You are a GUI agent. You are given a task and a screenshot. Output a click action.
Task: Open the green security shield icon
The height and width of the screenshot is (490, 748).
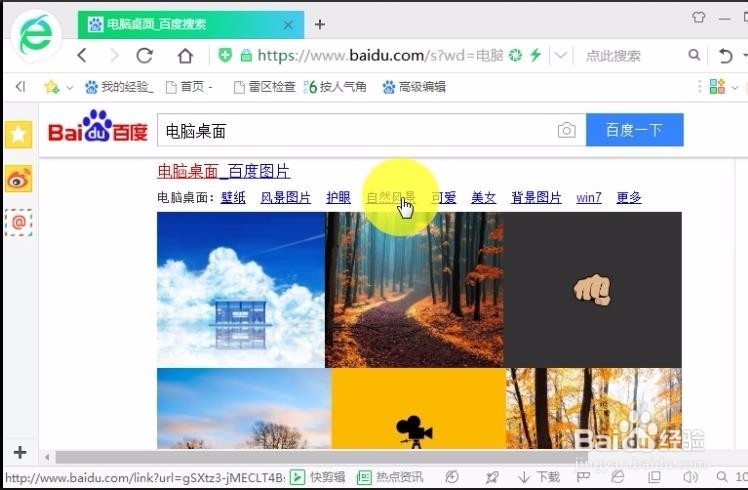click(225, 55)
